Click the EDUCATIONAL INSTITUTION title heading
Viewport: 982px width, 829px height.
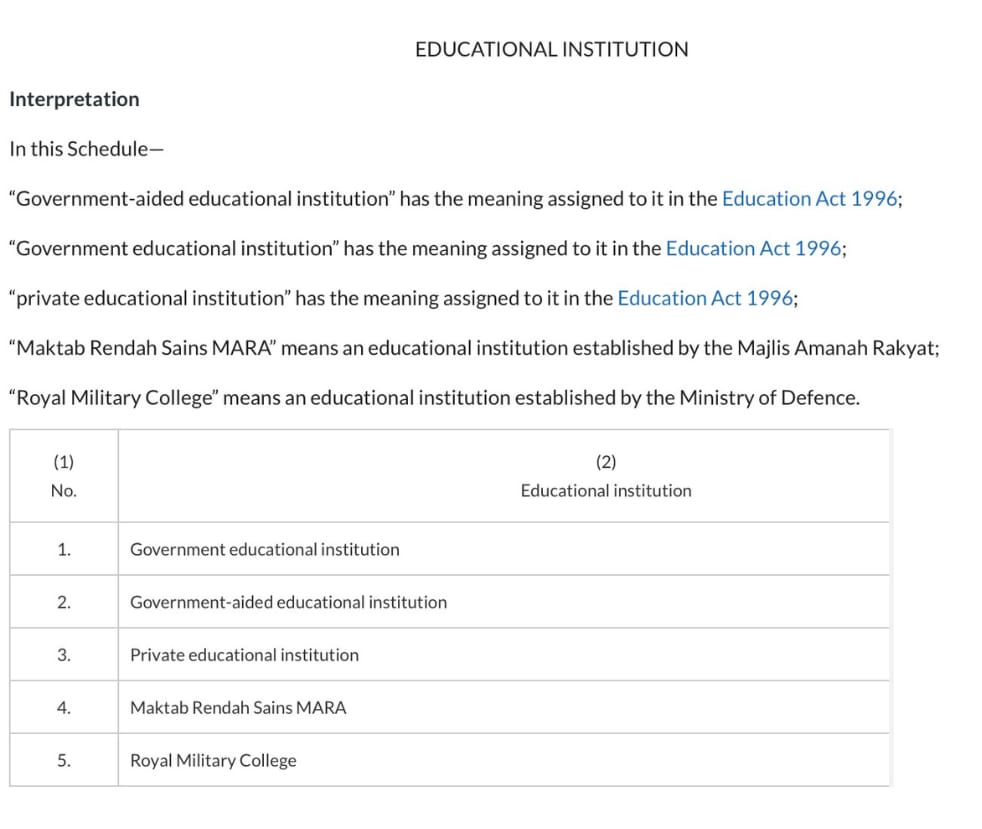pos(552,49)
